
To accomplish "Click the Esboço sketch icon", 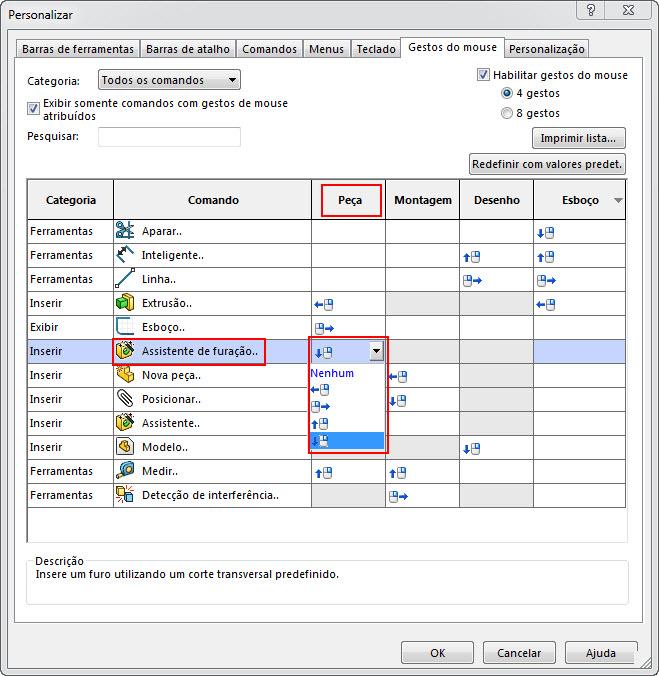I will [x=125, y=327].
